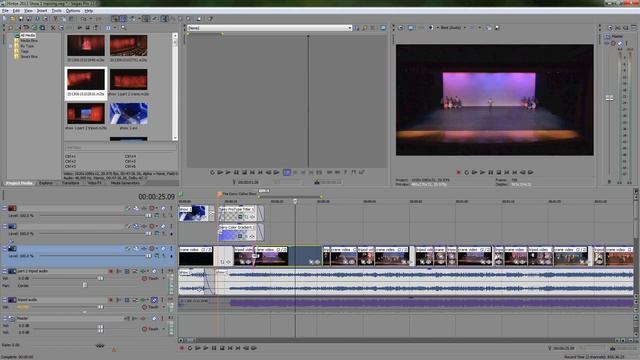Click the Undo arrow icon in toolbar

pos(84,18)
